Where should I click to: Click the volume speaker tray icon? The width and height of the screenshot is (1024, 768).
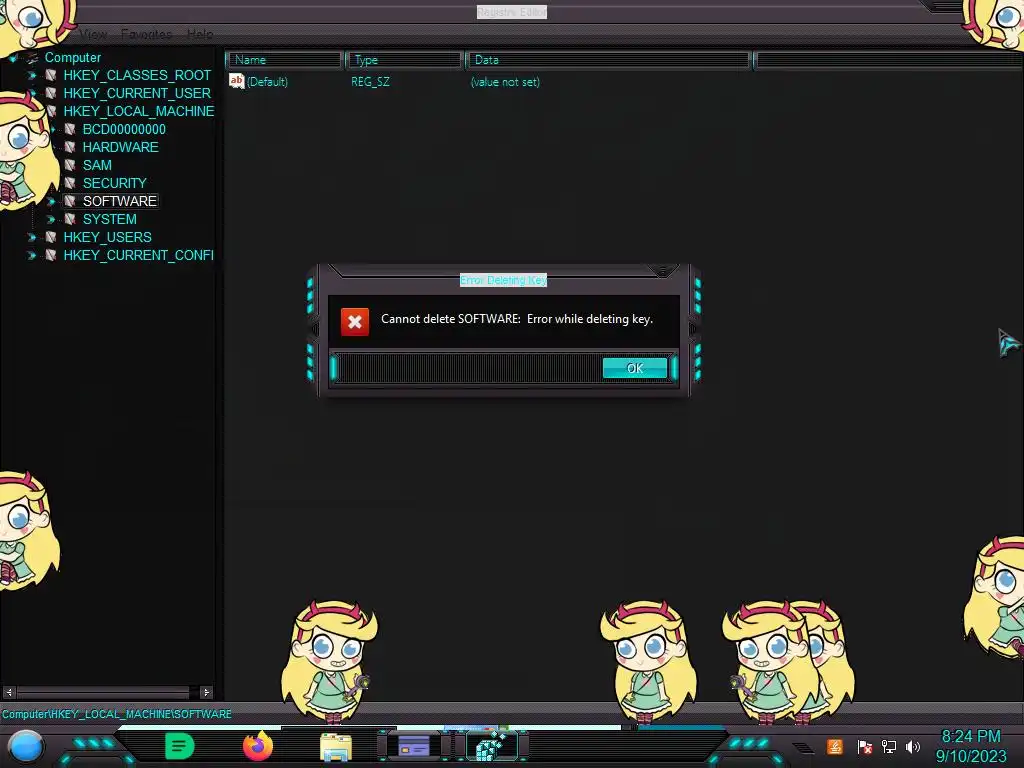click(x=913, y=746)
